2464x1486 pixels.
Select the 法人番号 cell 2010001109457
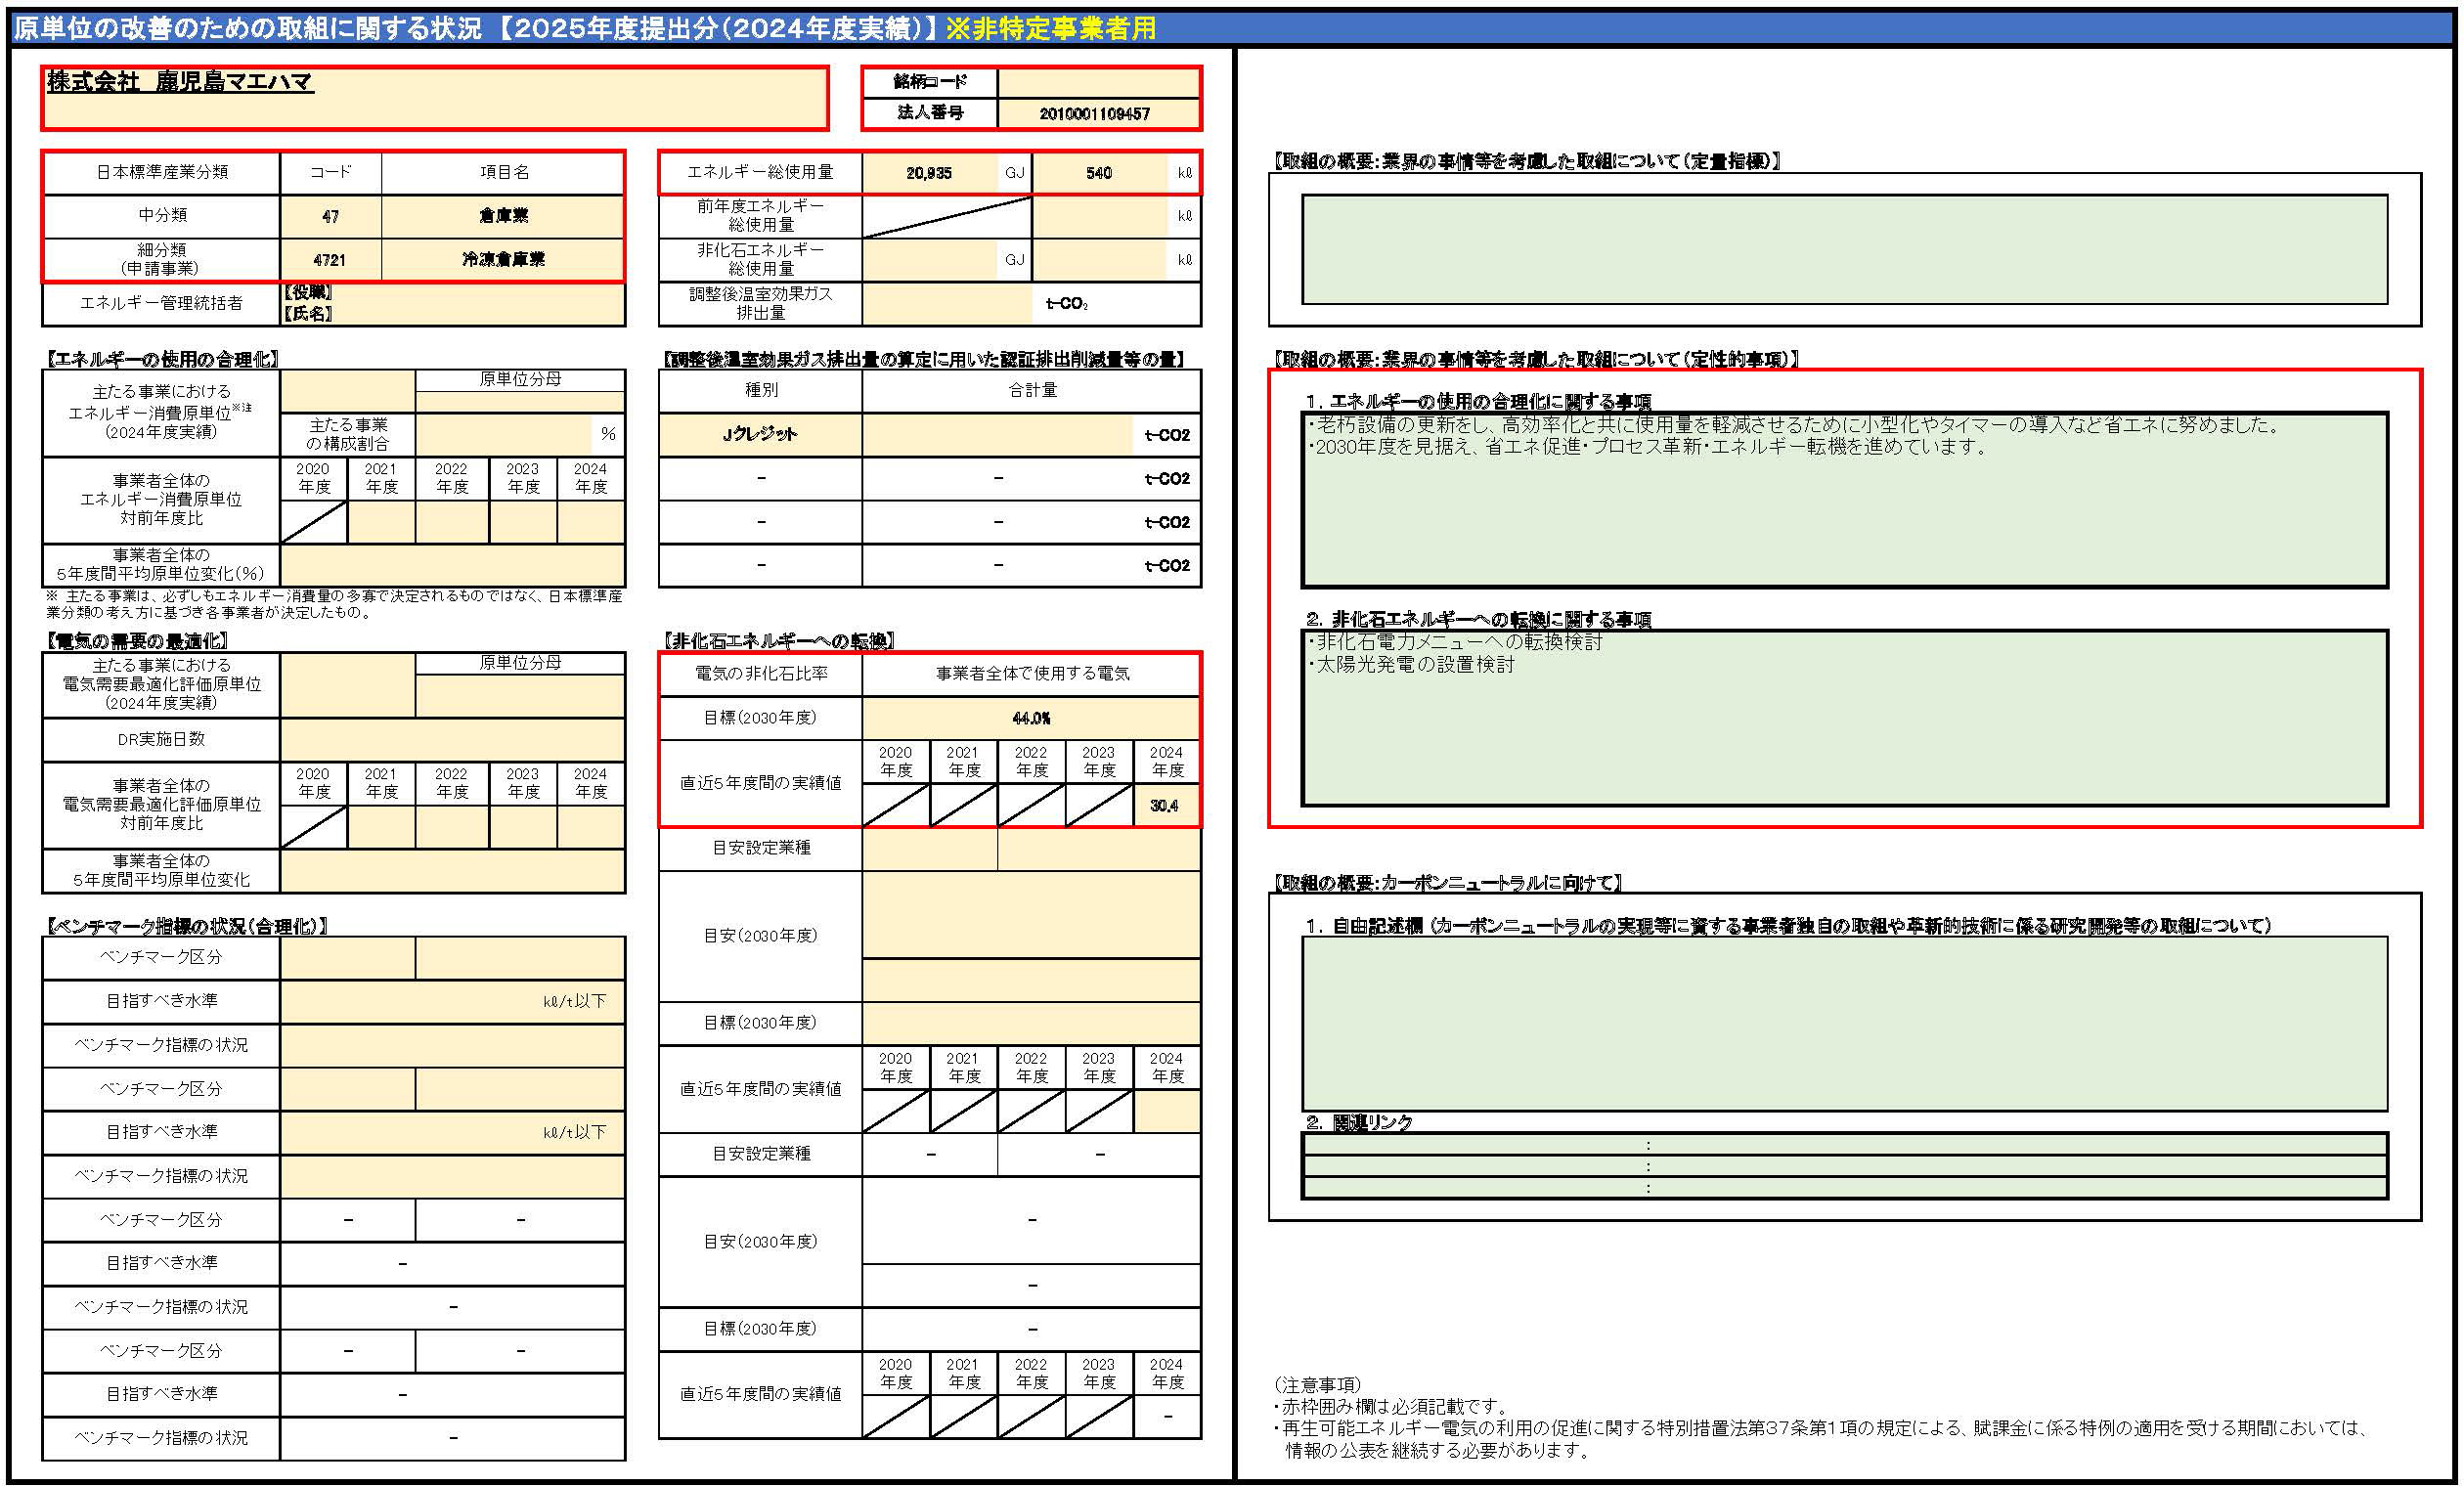1097,114
